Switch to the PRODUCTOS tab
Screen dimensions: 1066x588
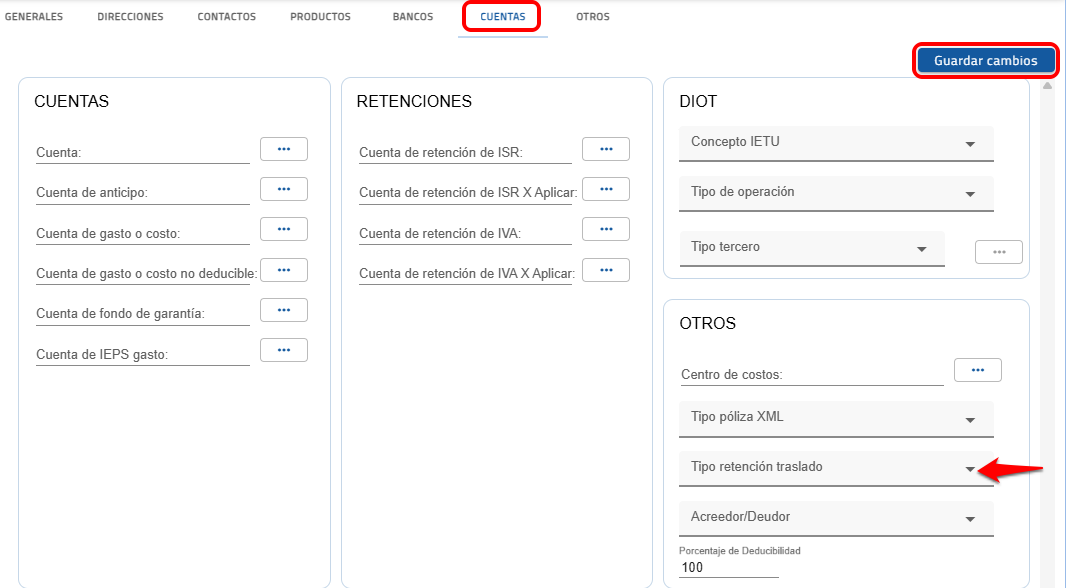pyautogui.click(x=320, y=17)
